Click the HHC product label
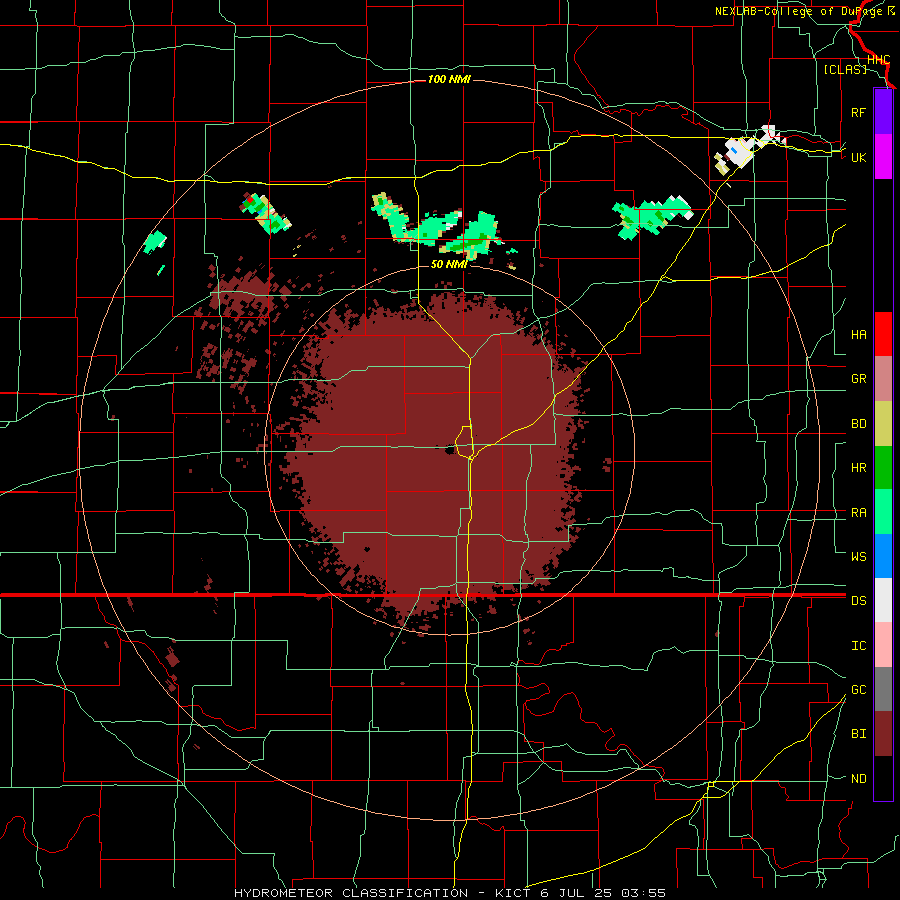The height and width of the screenshot is (900, 900). point(878,60)
